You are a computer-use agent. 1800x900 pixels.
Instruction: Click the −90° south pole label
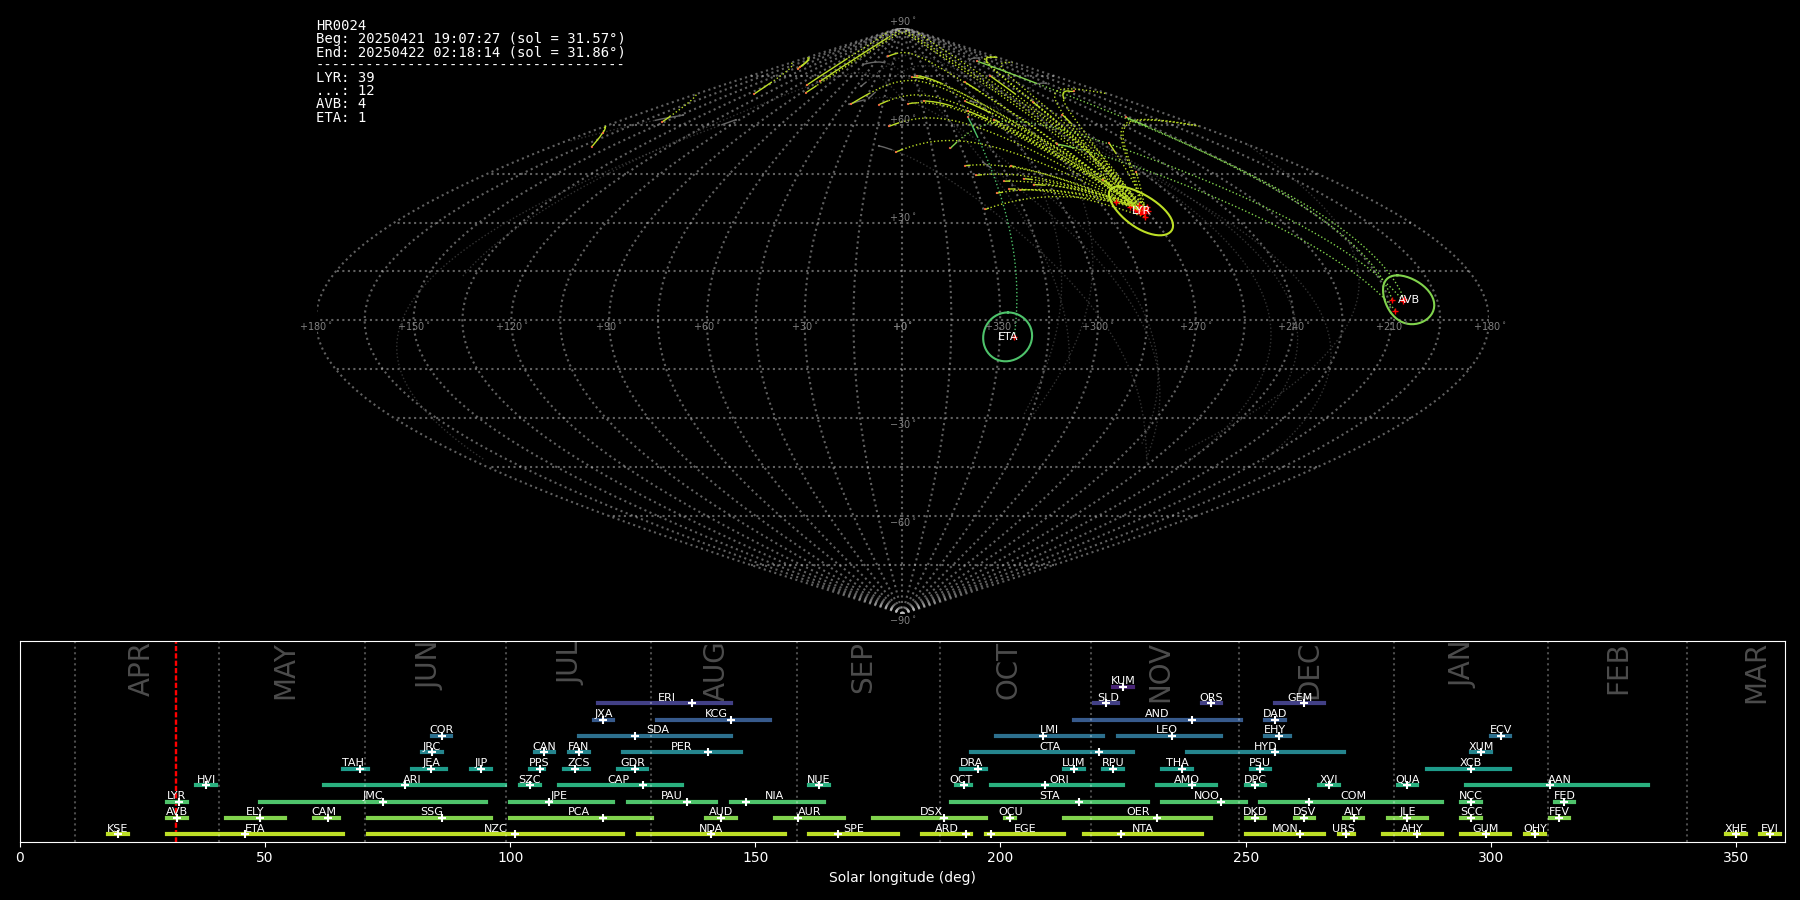coord(902,620)
